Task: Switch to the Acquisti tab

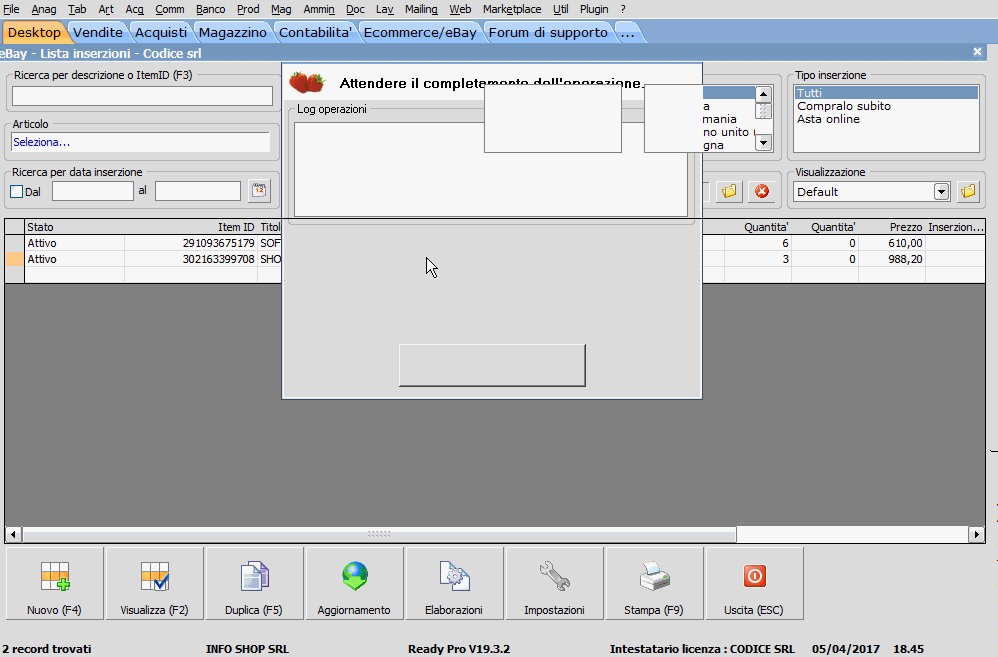Action: tap(161, 32)
